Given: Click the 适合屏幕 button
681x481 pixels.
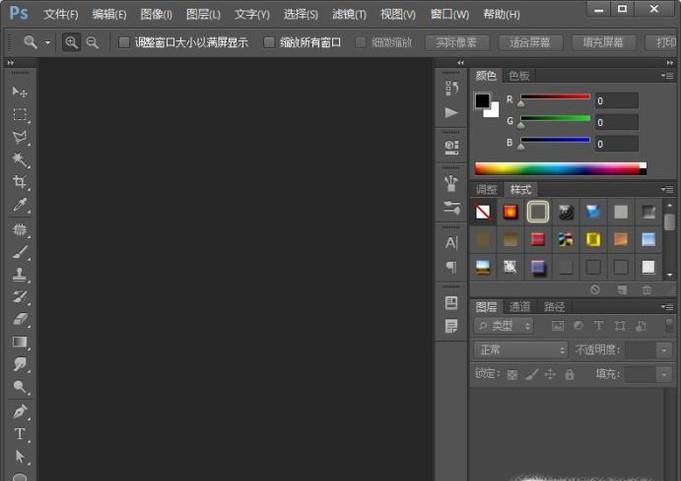Looking at the screenshot, I should coord(530,42).
